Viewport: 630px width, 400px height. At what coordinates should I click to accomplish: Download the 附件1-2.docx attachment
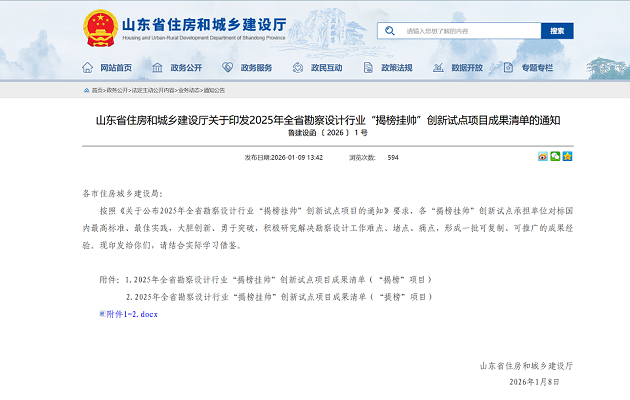tap(131, 313)
